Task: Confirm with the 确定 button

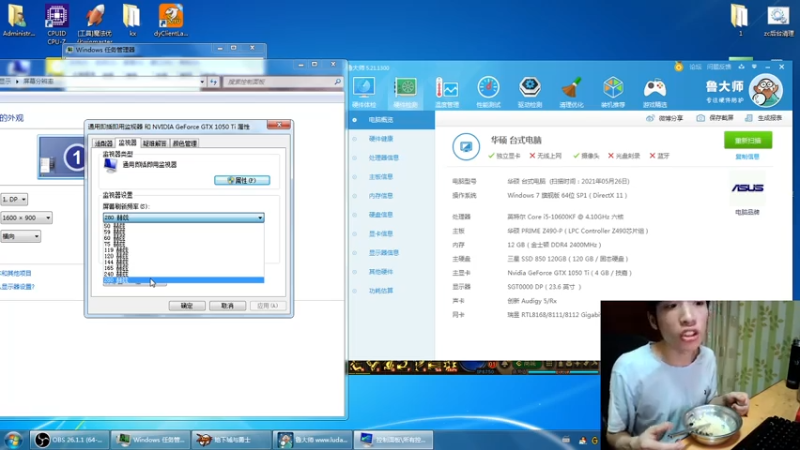Action: [x=187, y=306]
